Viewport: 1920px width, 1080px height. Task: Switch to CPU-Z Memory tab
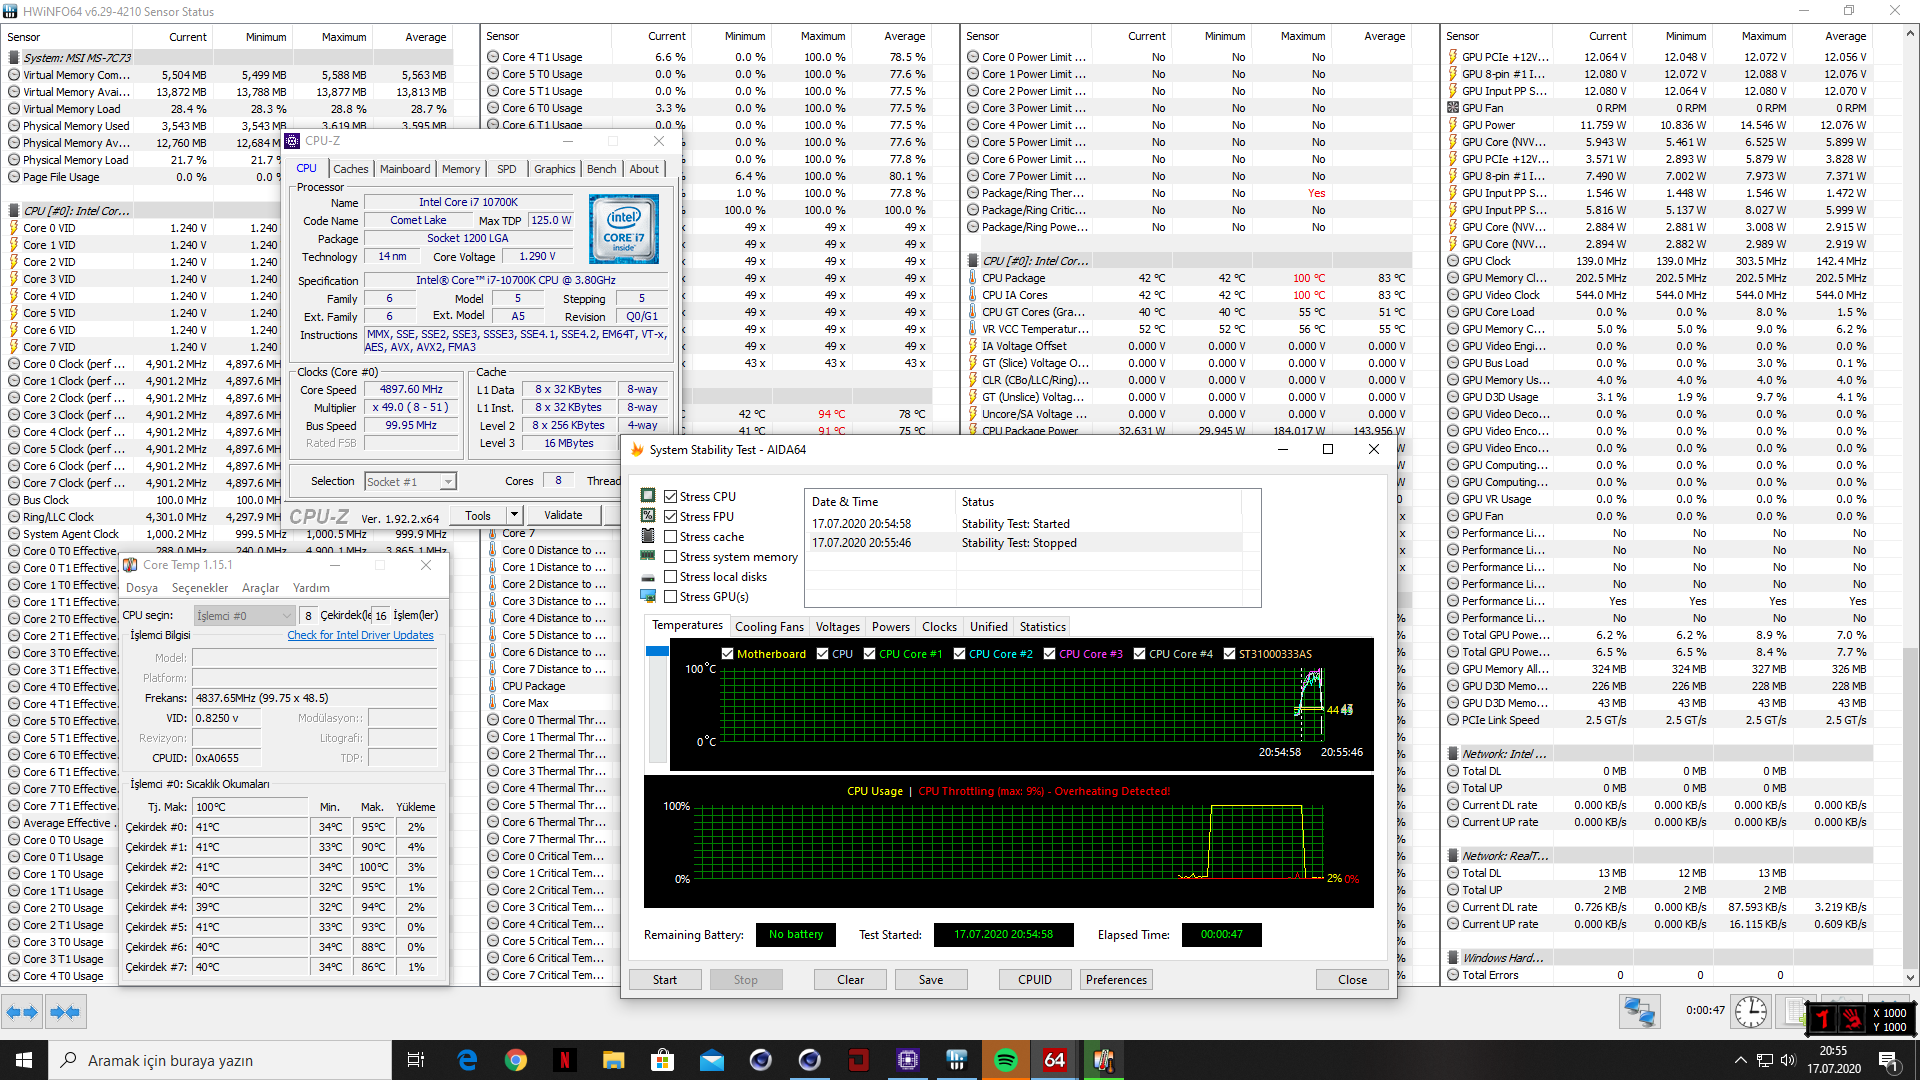click(461, 169)
